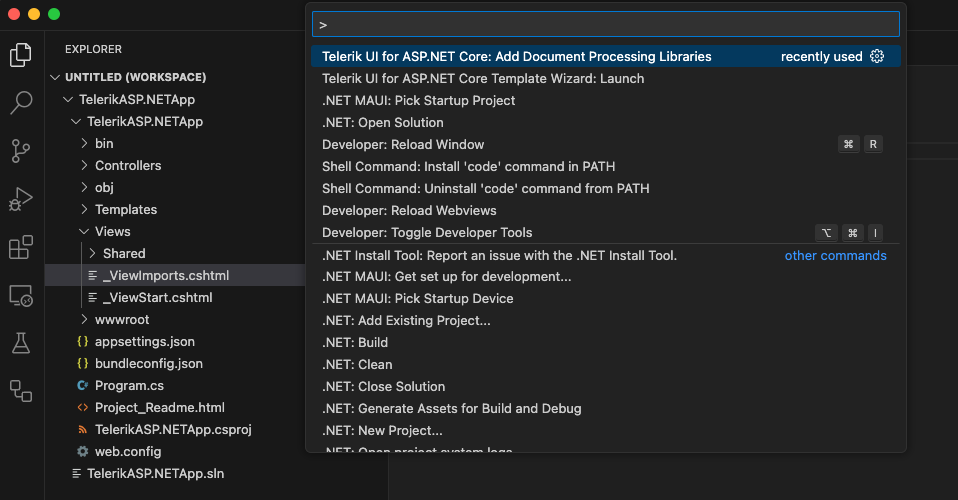Open the Explorer view in activity bar
This screenshot has height=500, width=958.
click(21, 55)
